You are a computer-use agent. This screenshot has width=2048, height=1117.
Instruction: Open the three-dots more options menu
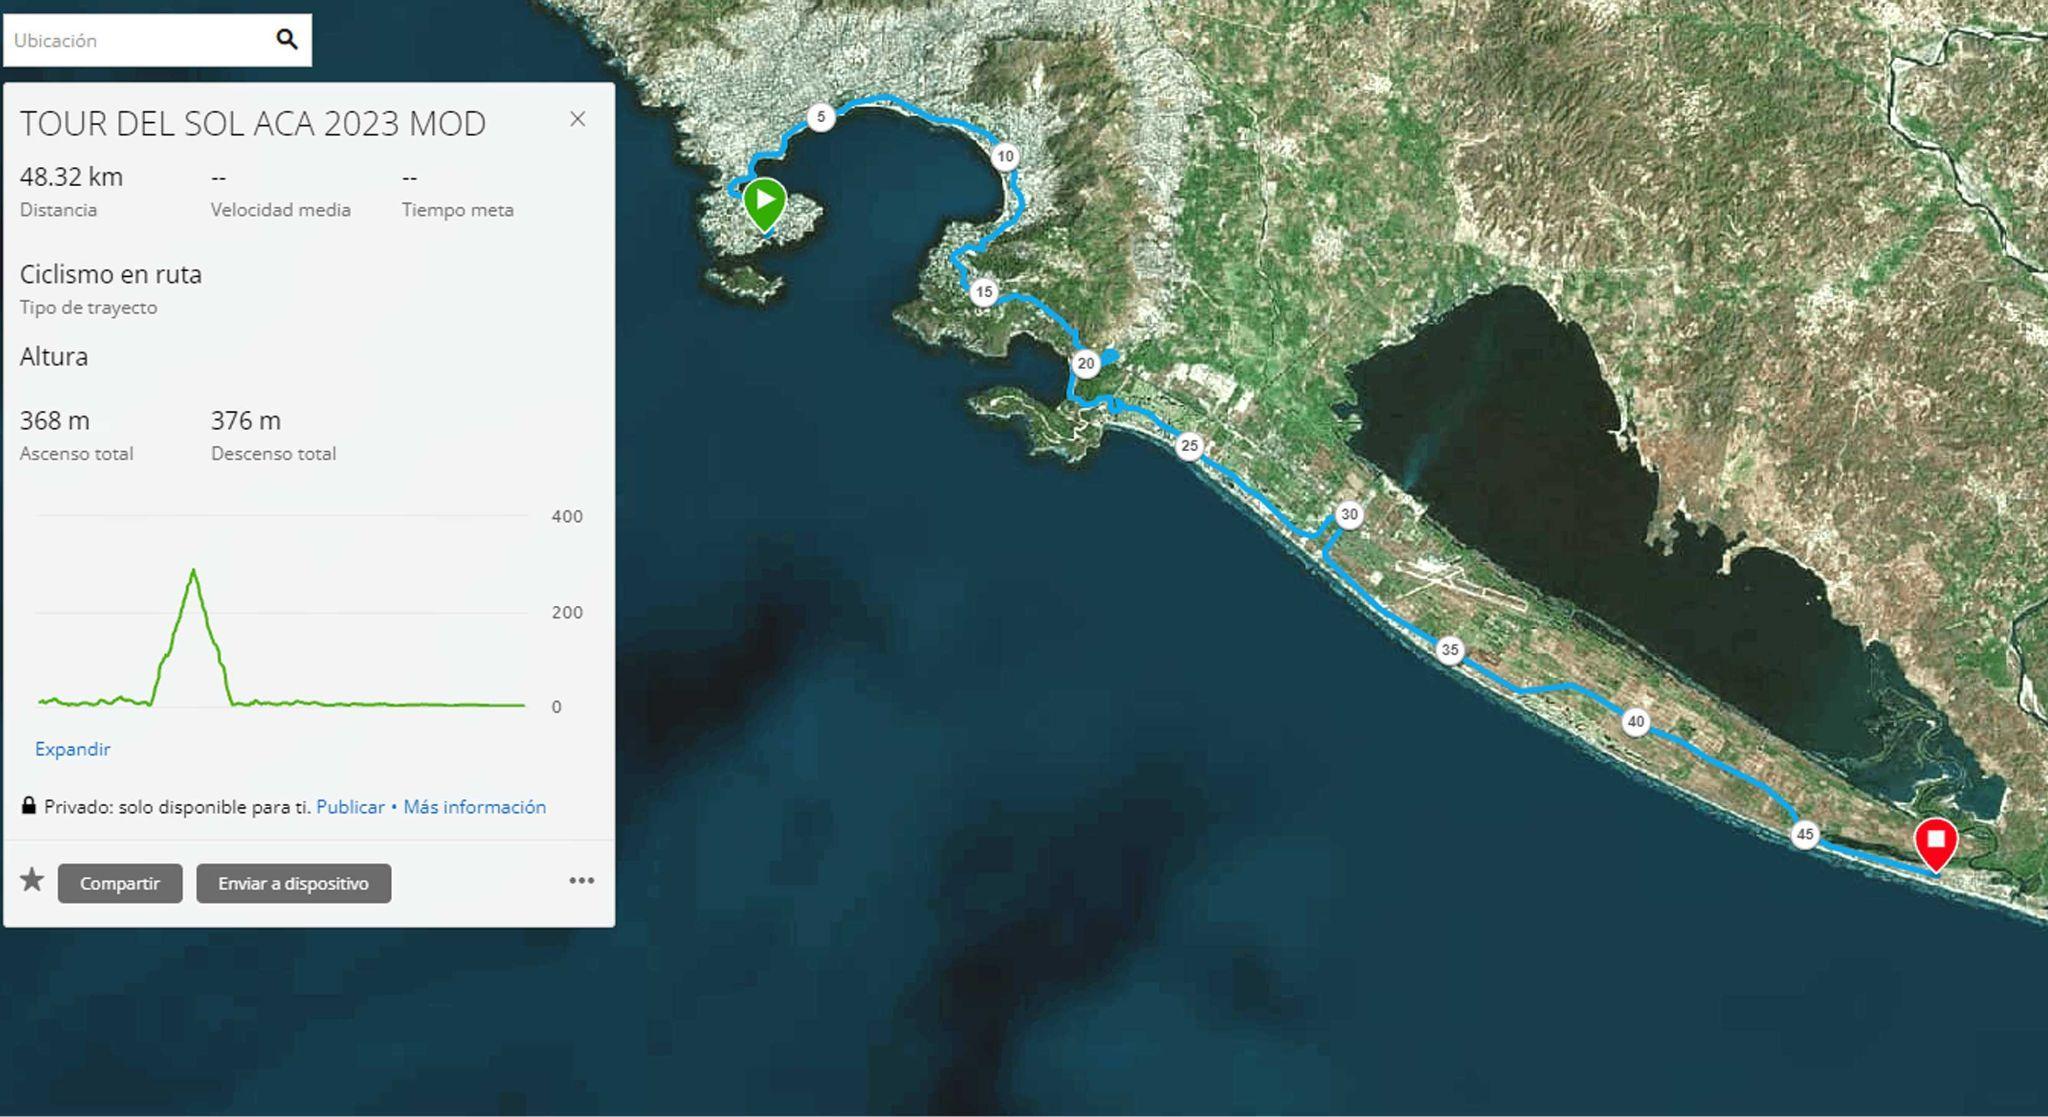tap(581, 881)
